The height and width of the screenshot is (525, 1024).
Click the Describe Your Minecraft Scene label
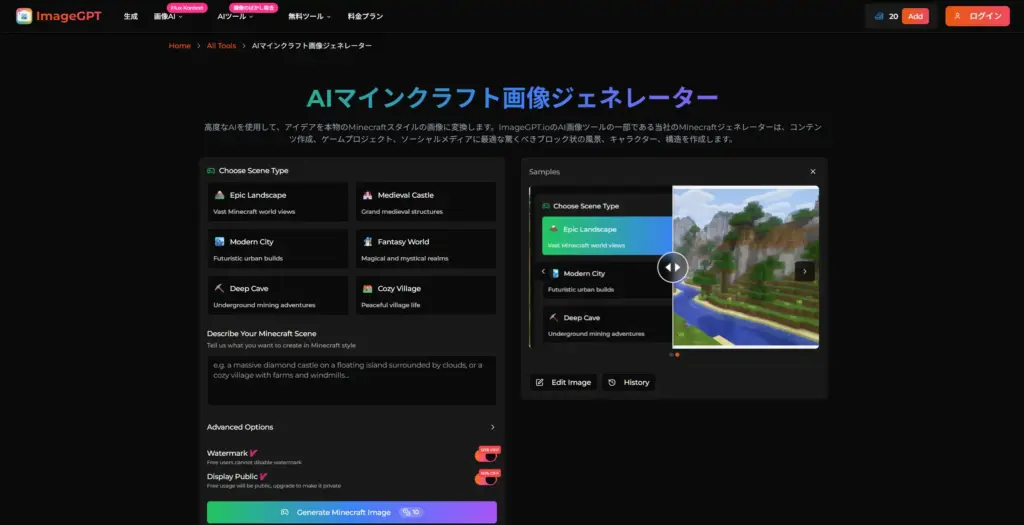click(x=261, y=334)
